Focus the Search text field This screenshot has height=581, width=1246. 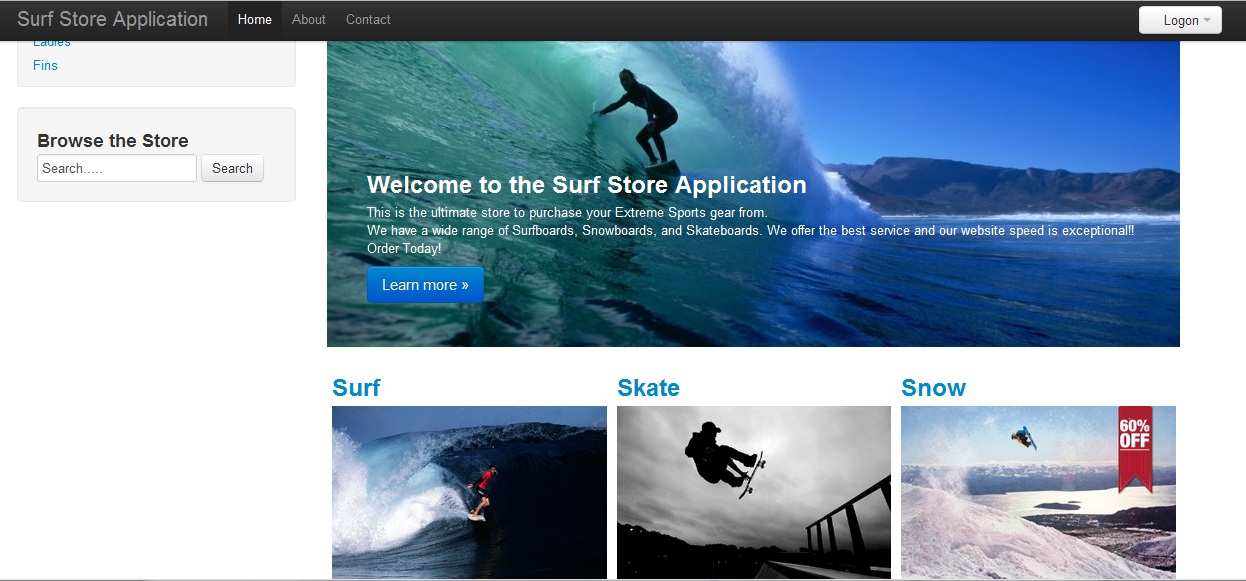click(117, 168)
